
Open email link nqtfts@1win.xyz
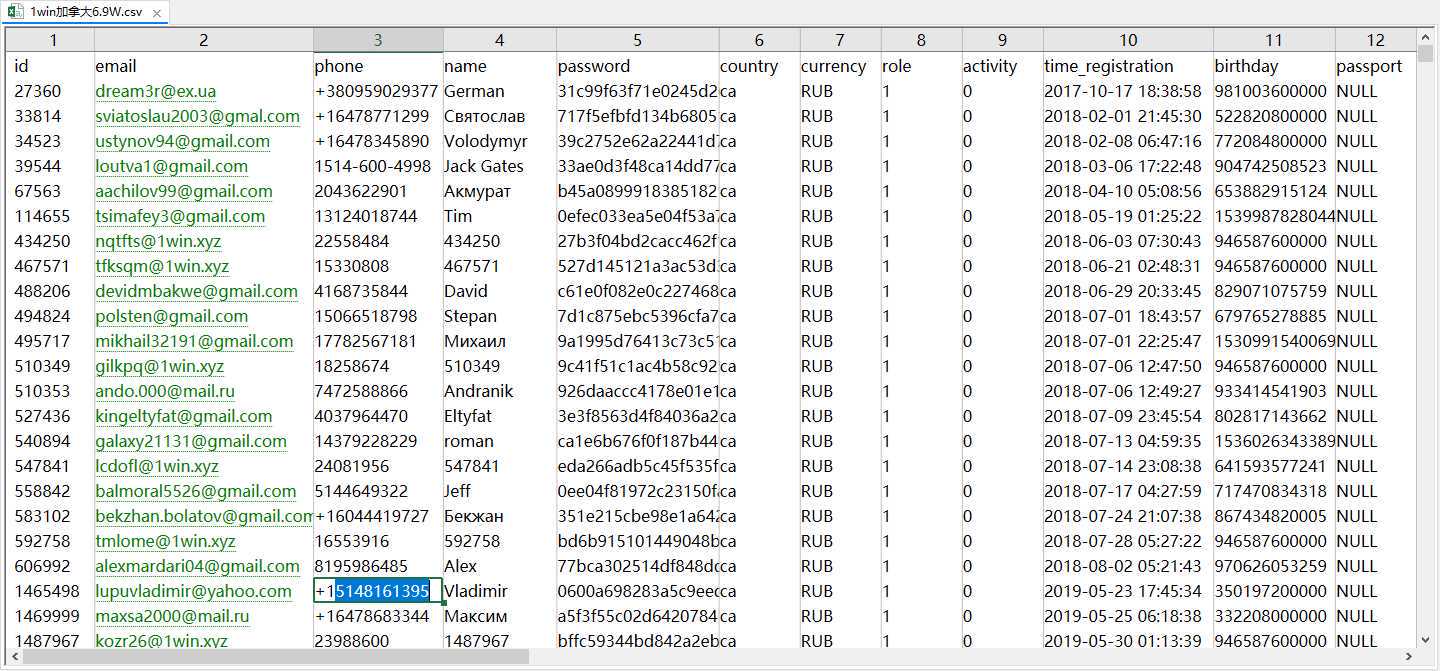[x=158, y=241]
